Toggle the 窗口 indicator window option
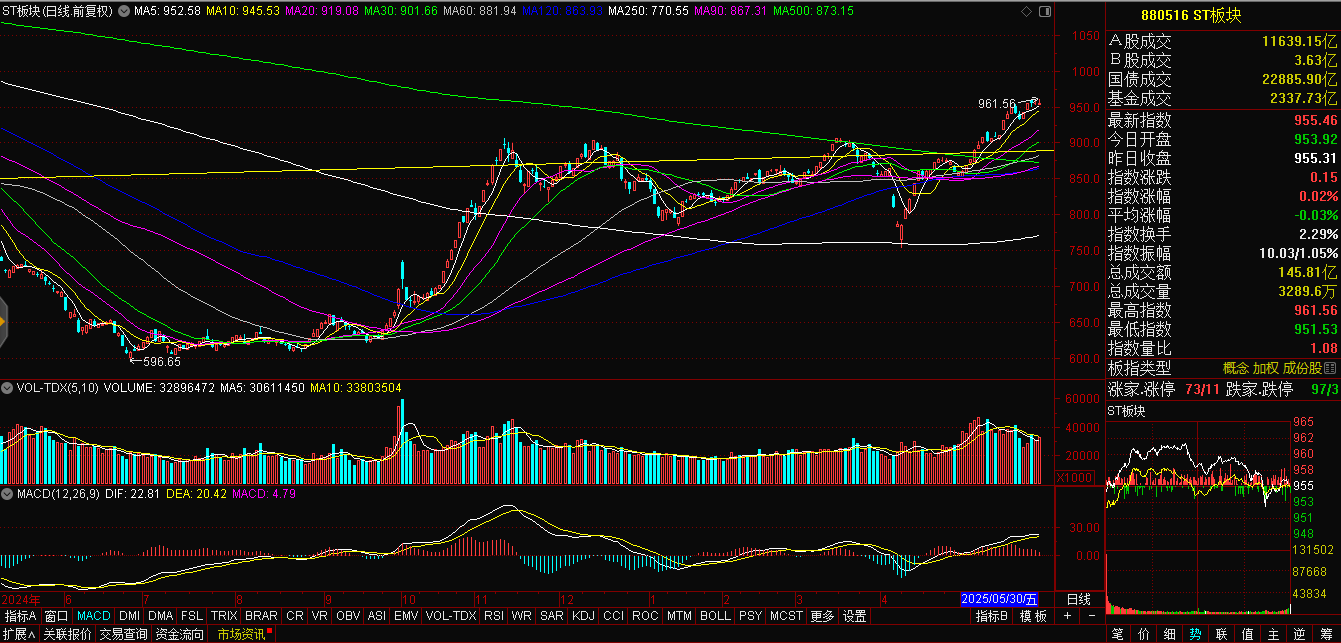This screenshot has height=643, width=1341. pyautogui.click(x=57, y=616)
